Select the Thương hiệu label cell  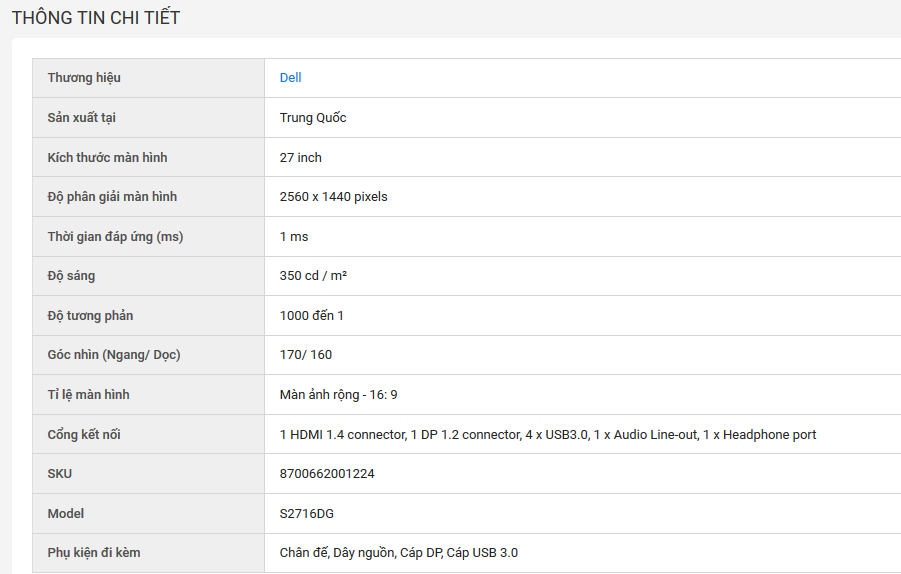click(148, 78)
